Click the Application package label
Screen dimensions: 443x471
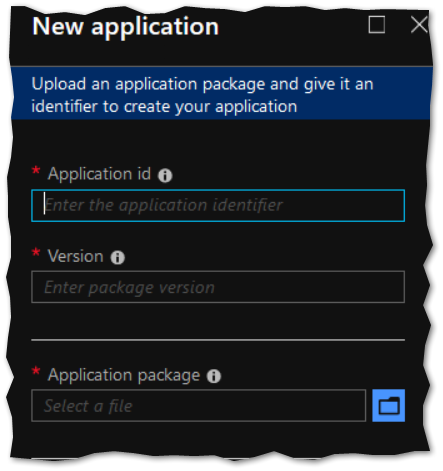point(124,375)
